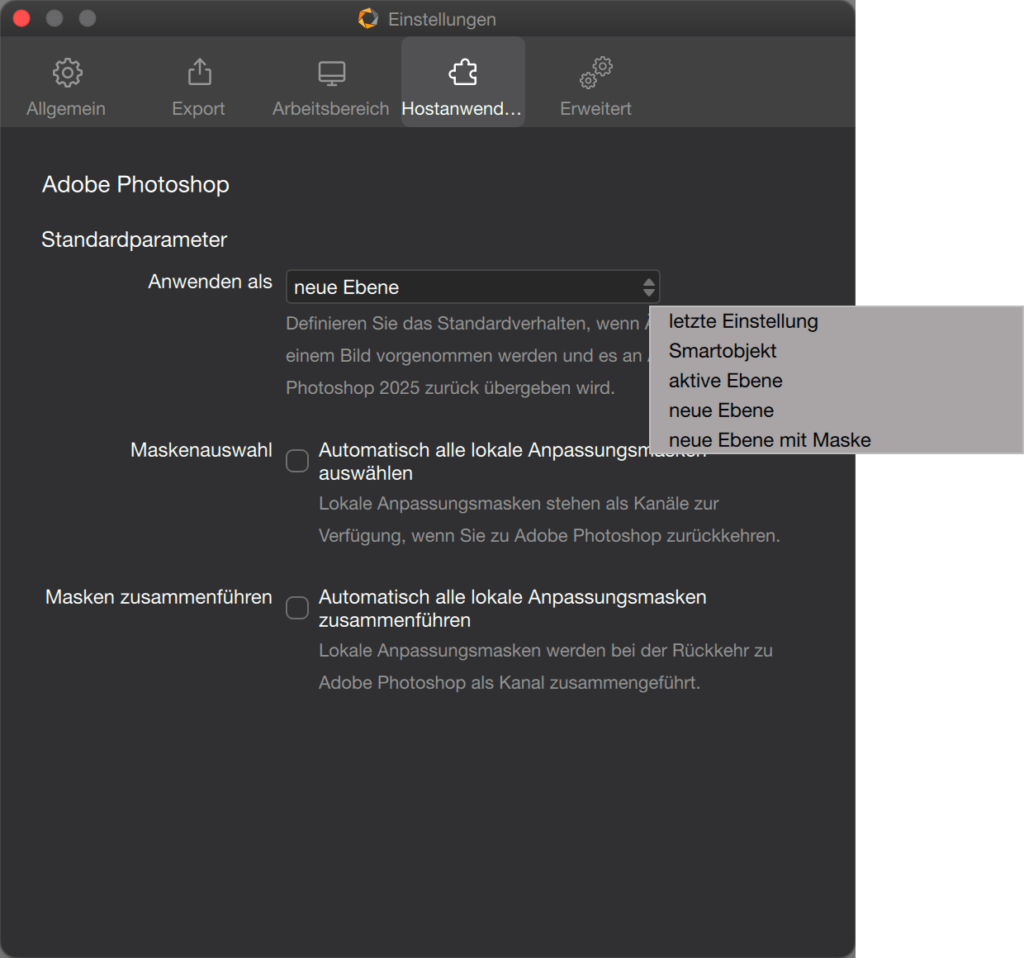Image resolution: width=1024 pixels, height=958 pixels.
Task: Select the Hostanwend… tab
Action: [x=462, y=83]
